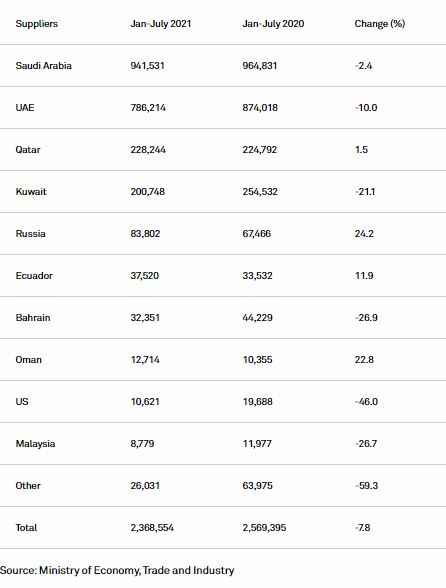
Task: Click the Bahrain supplier cell
Action: click(x=33, y=318)
